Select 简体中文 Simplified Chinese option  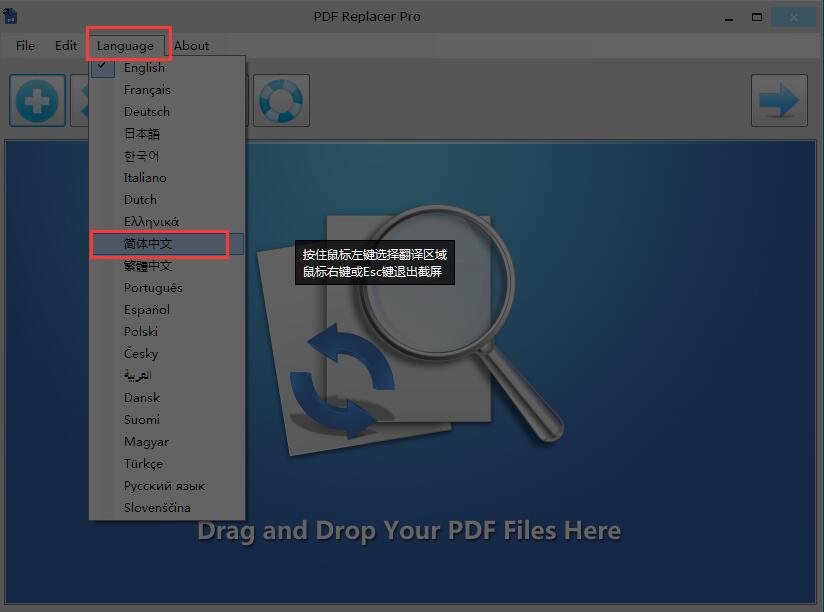click(x=167, y=244)
